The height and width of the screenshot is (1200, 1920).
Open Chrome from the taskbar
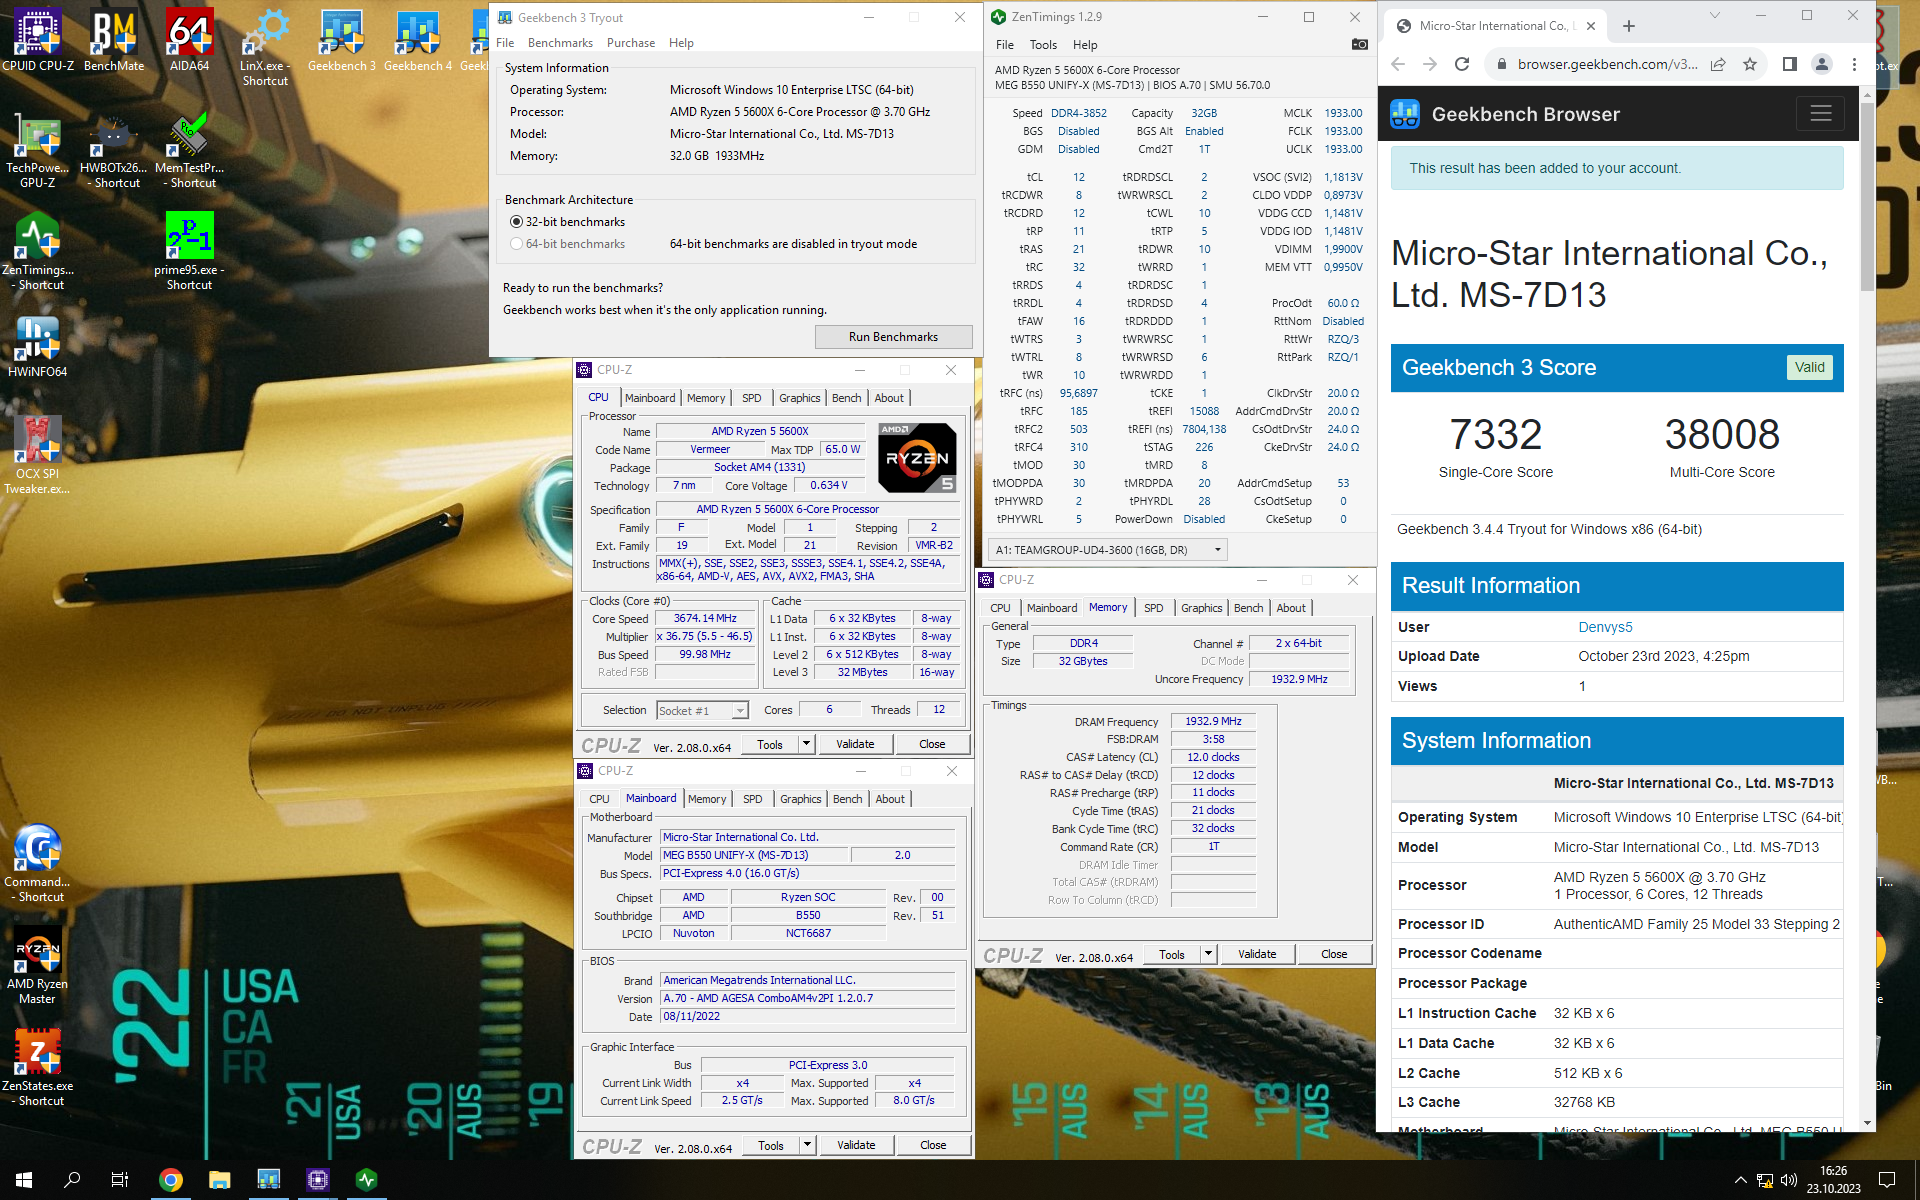coord(171,1180)
